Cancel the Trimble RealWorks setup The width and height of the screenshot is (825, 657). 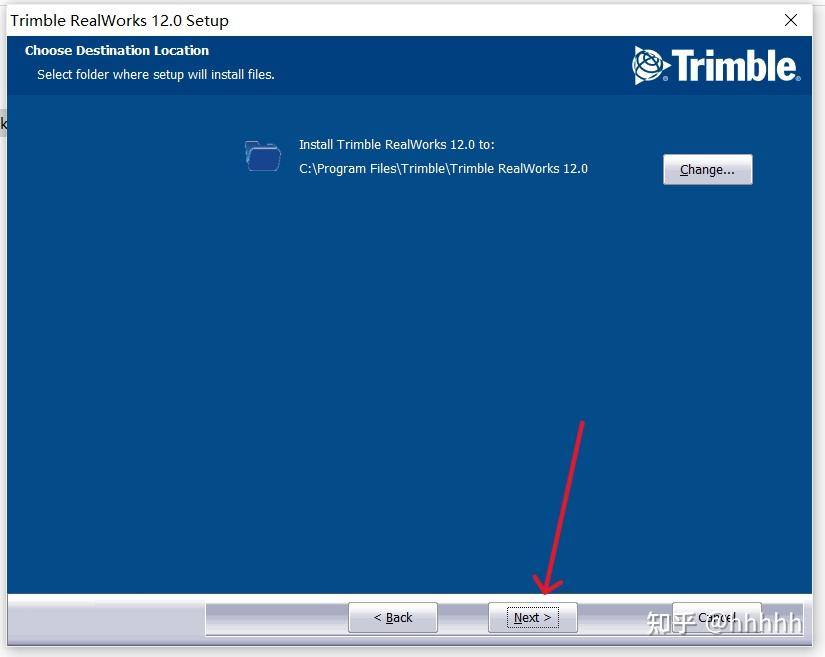[x=717, y=617]
